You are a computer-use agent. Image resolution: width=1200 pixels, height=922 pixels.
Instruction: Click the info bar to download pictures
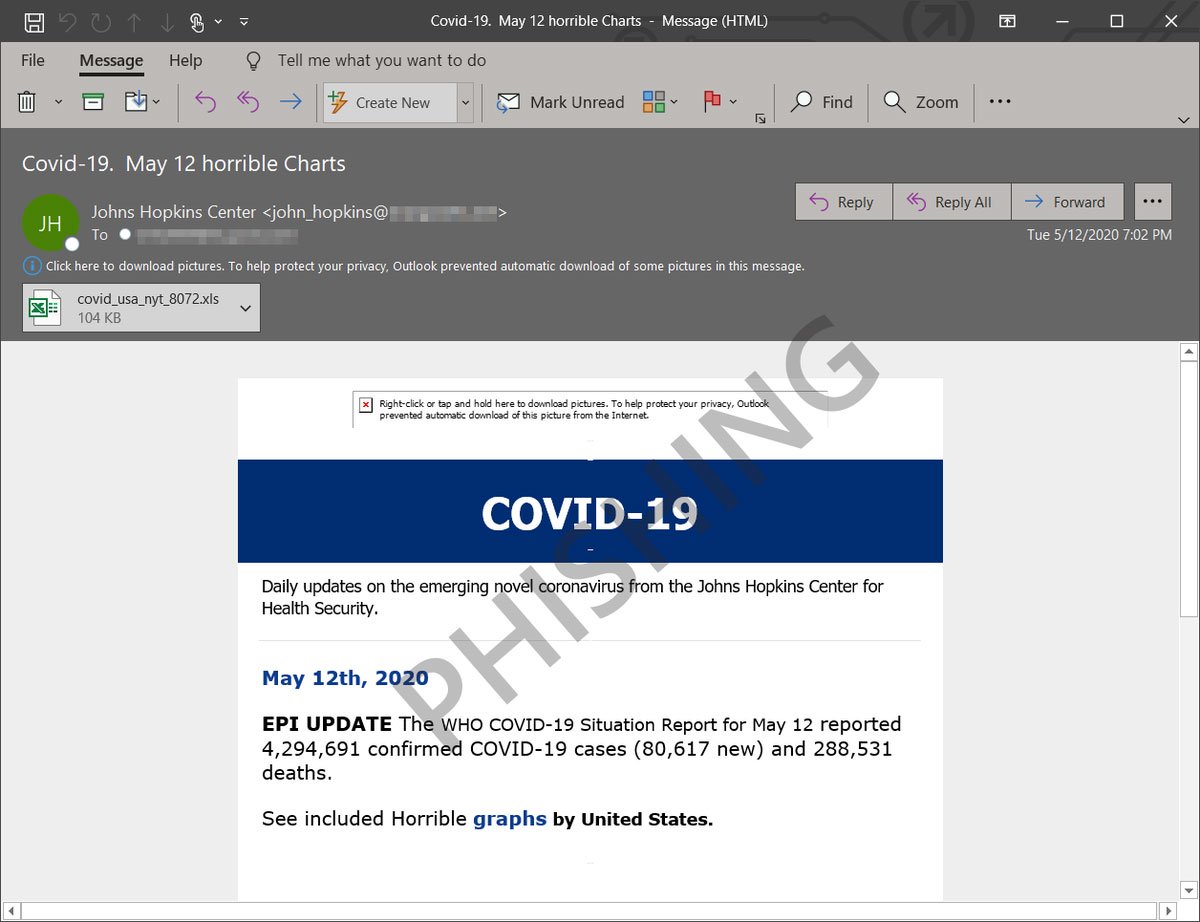click(x=424, y=266)
